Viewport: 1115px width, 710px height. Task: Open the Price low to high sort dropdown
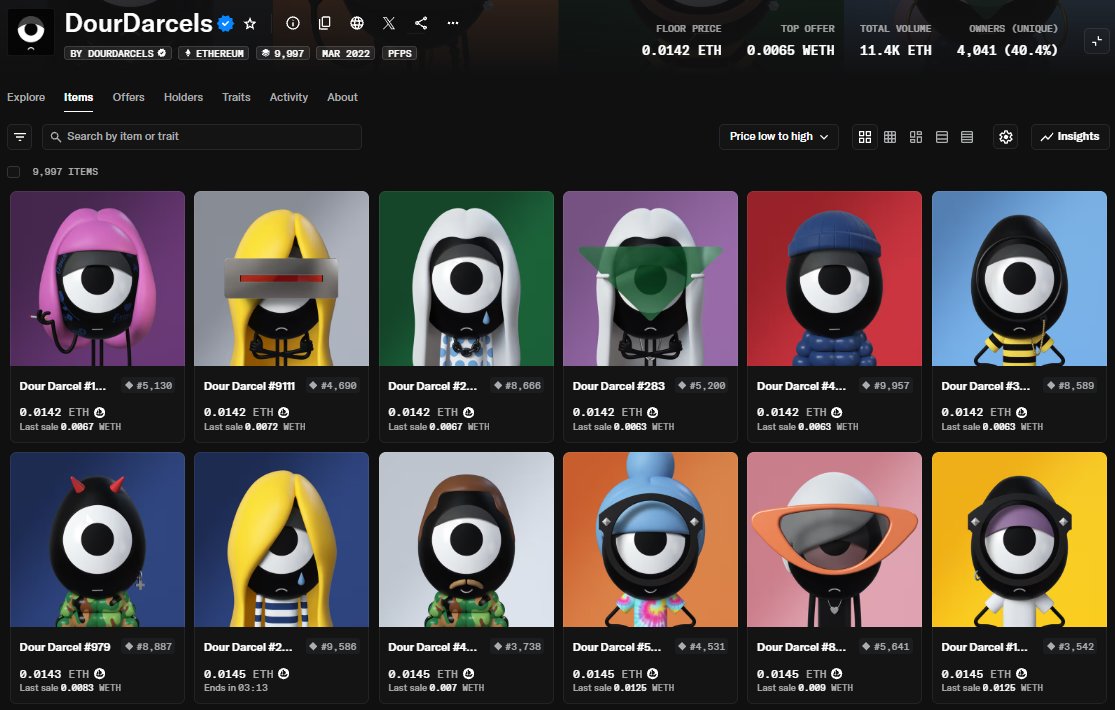tap(779, 137)
